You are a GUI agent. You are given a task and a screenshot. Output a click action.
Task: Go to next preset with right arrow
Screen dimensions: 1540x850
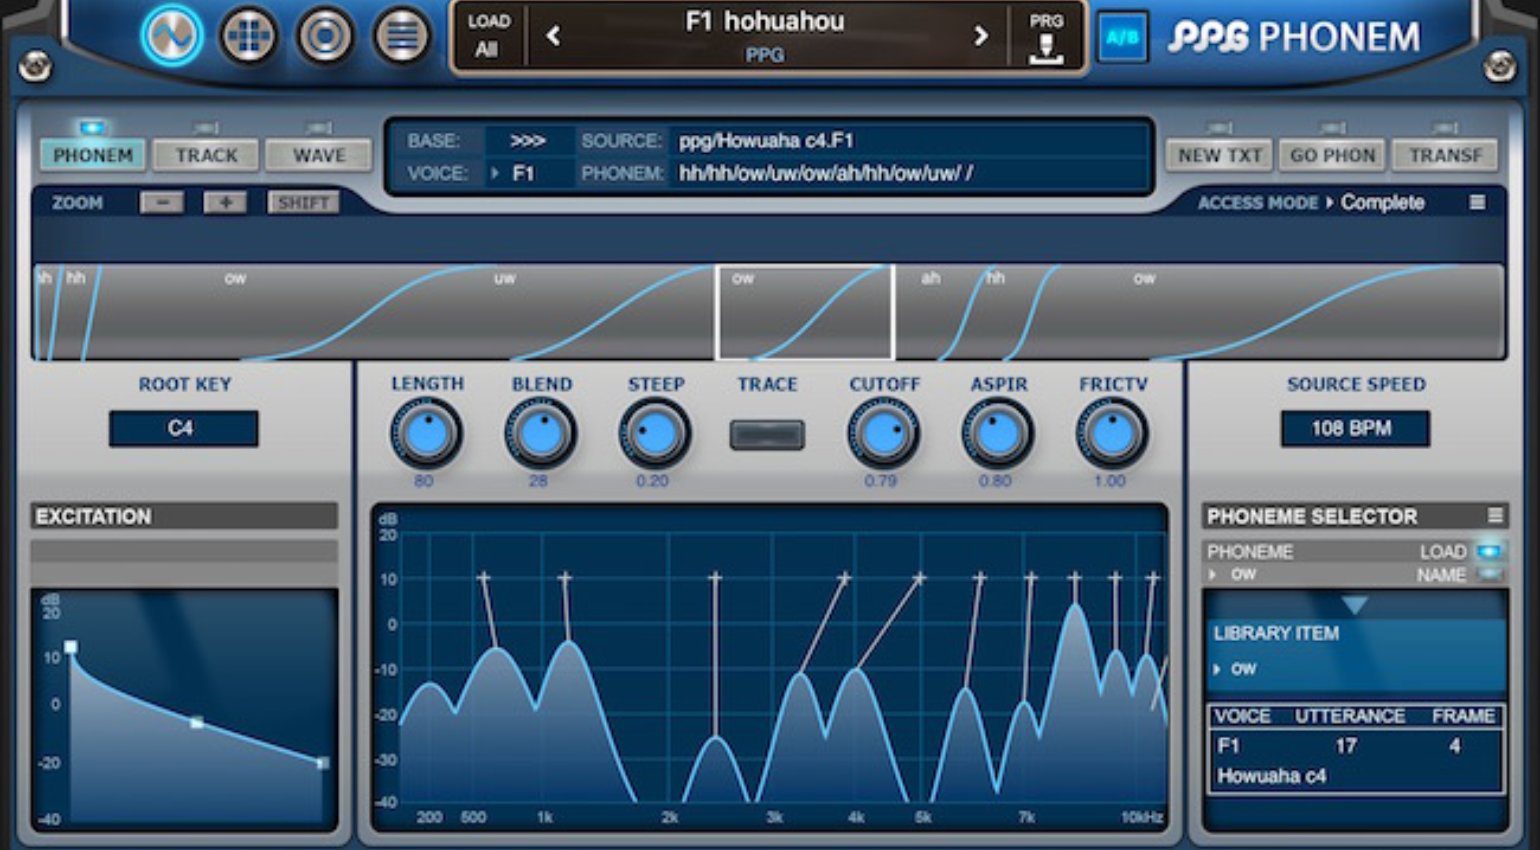(x=980, y=37)
